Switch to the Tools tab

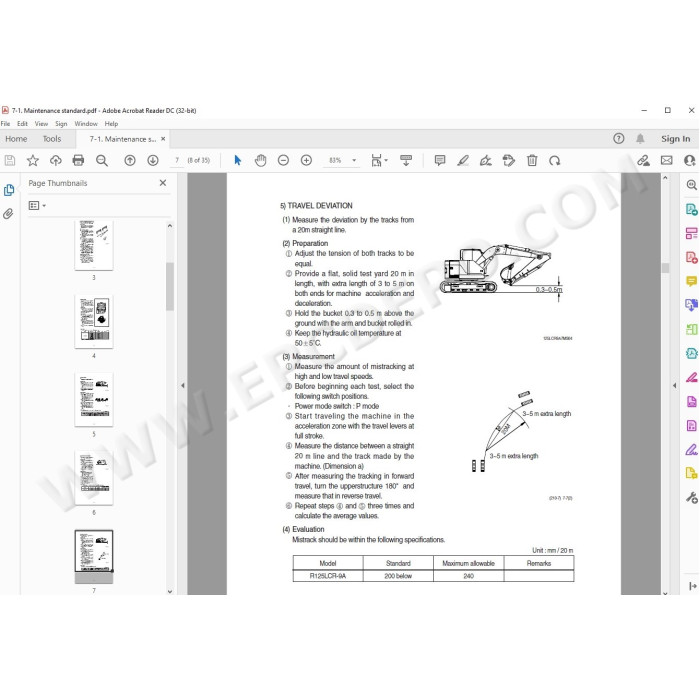click(52, 139)
